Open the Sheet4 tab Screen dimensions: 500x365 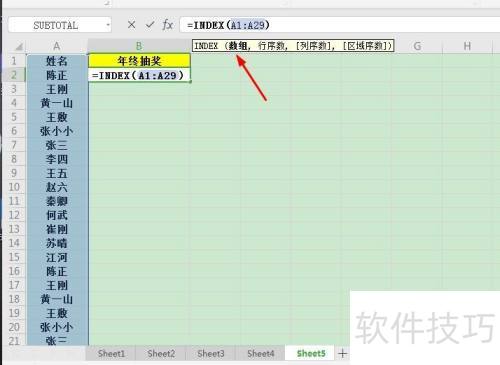[261, 354]
